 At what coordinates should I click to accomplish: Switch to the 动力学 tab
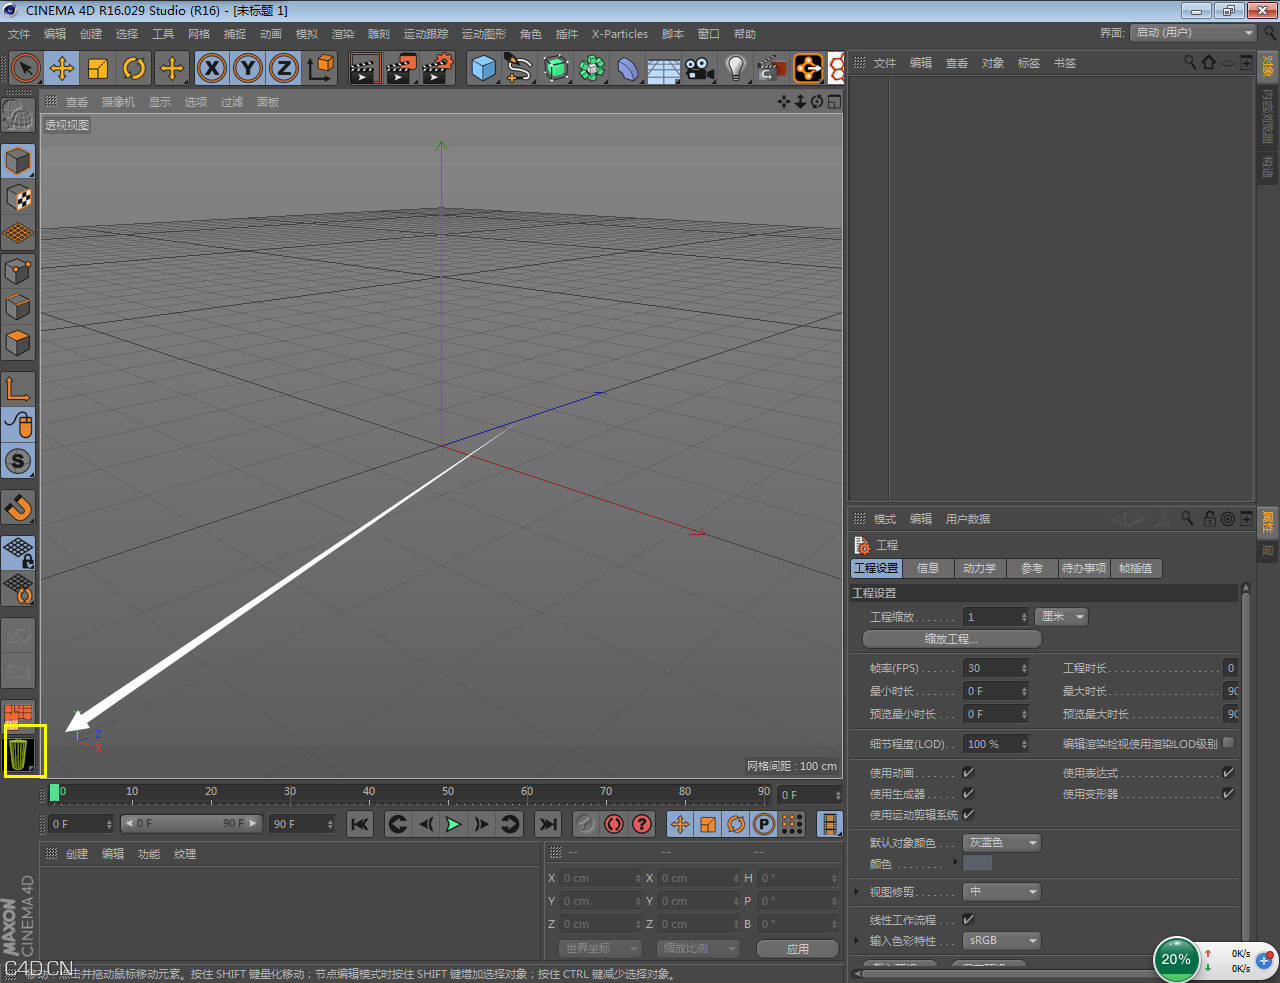coord(979,568)
